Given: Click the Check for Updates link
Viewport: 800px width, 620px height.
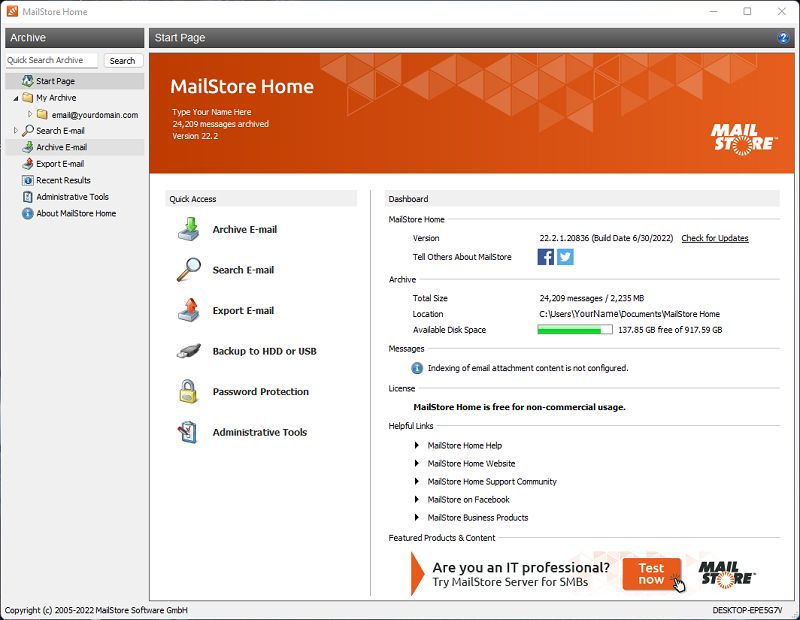Looking at the screenshot, I should point(715,238).
